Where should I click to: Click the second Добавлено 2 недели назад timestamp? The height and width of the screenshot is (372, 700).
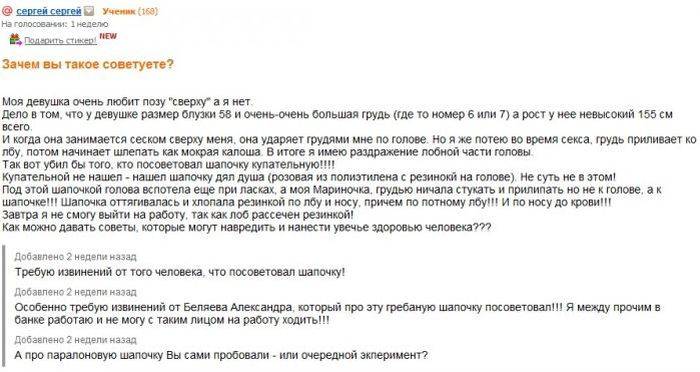click(x=75, y=292)
